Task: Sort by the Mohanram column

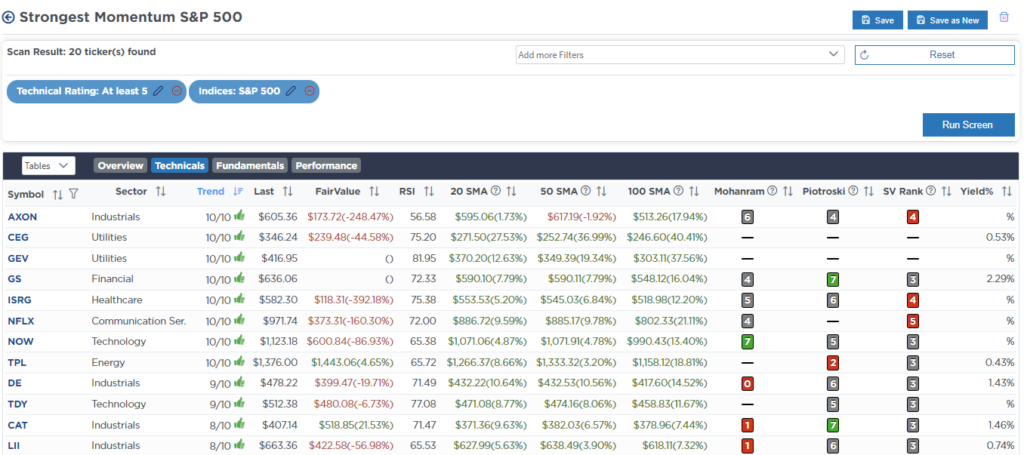Action: (x=788, y=191)
